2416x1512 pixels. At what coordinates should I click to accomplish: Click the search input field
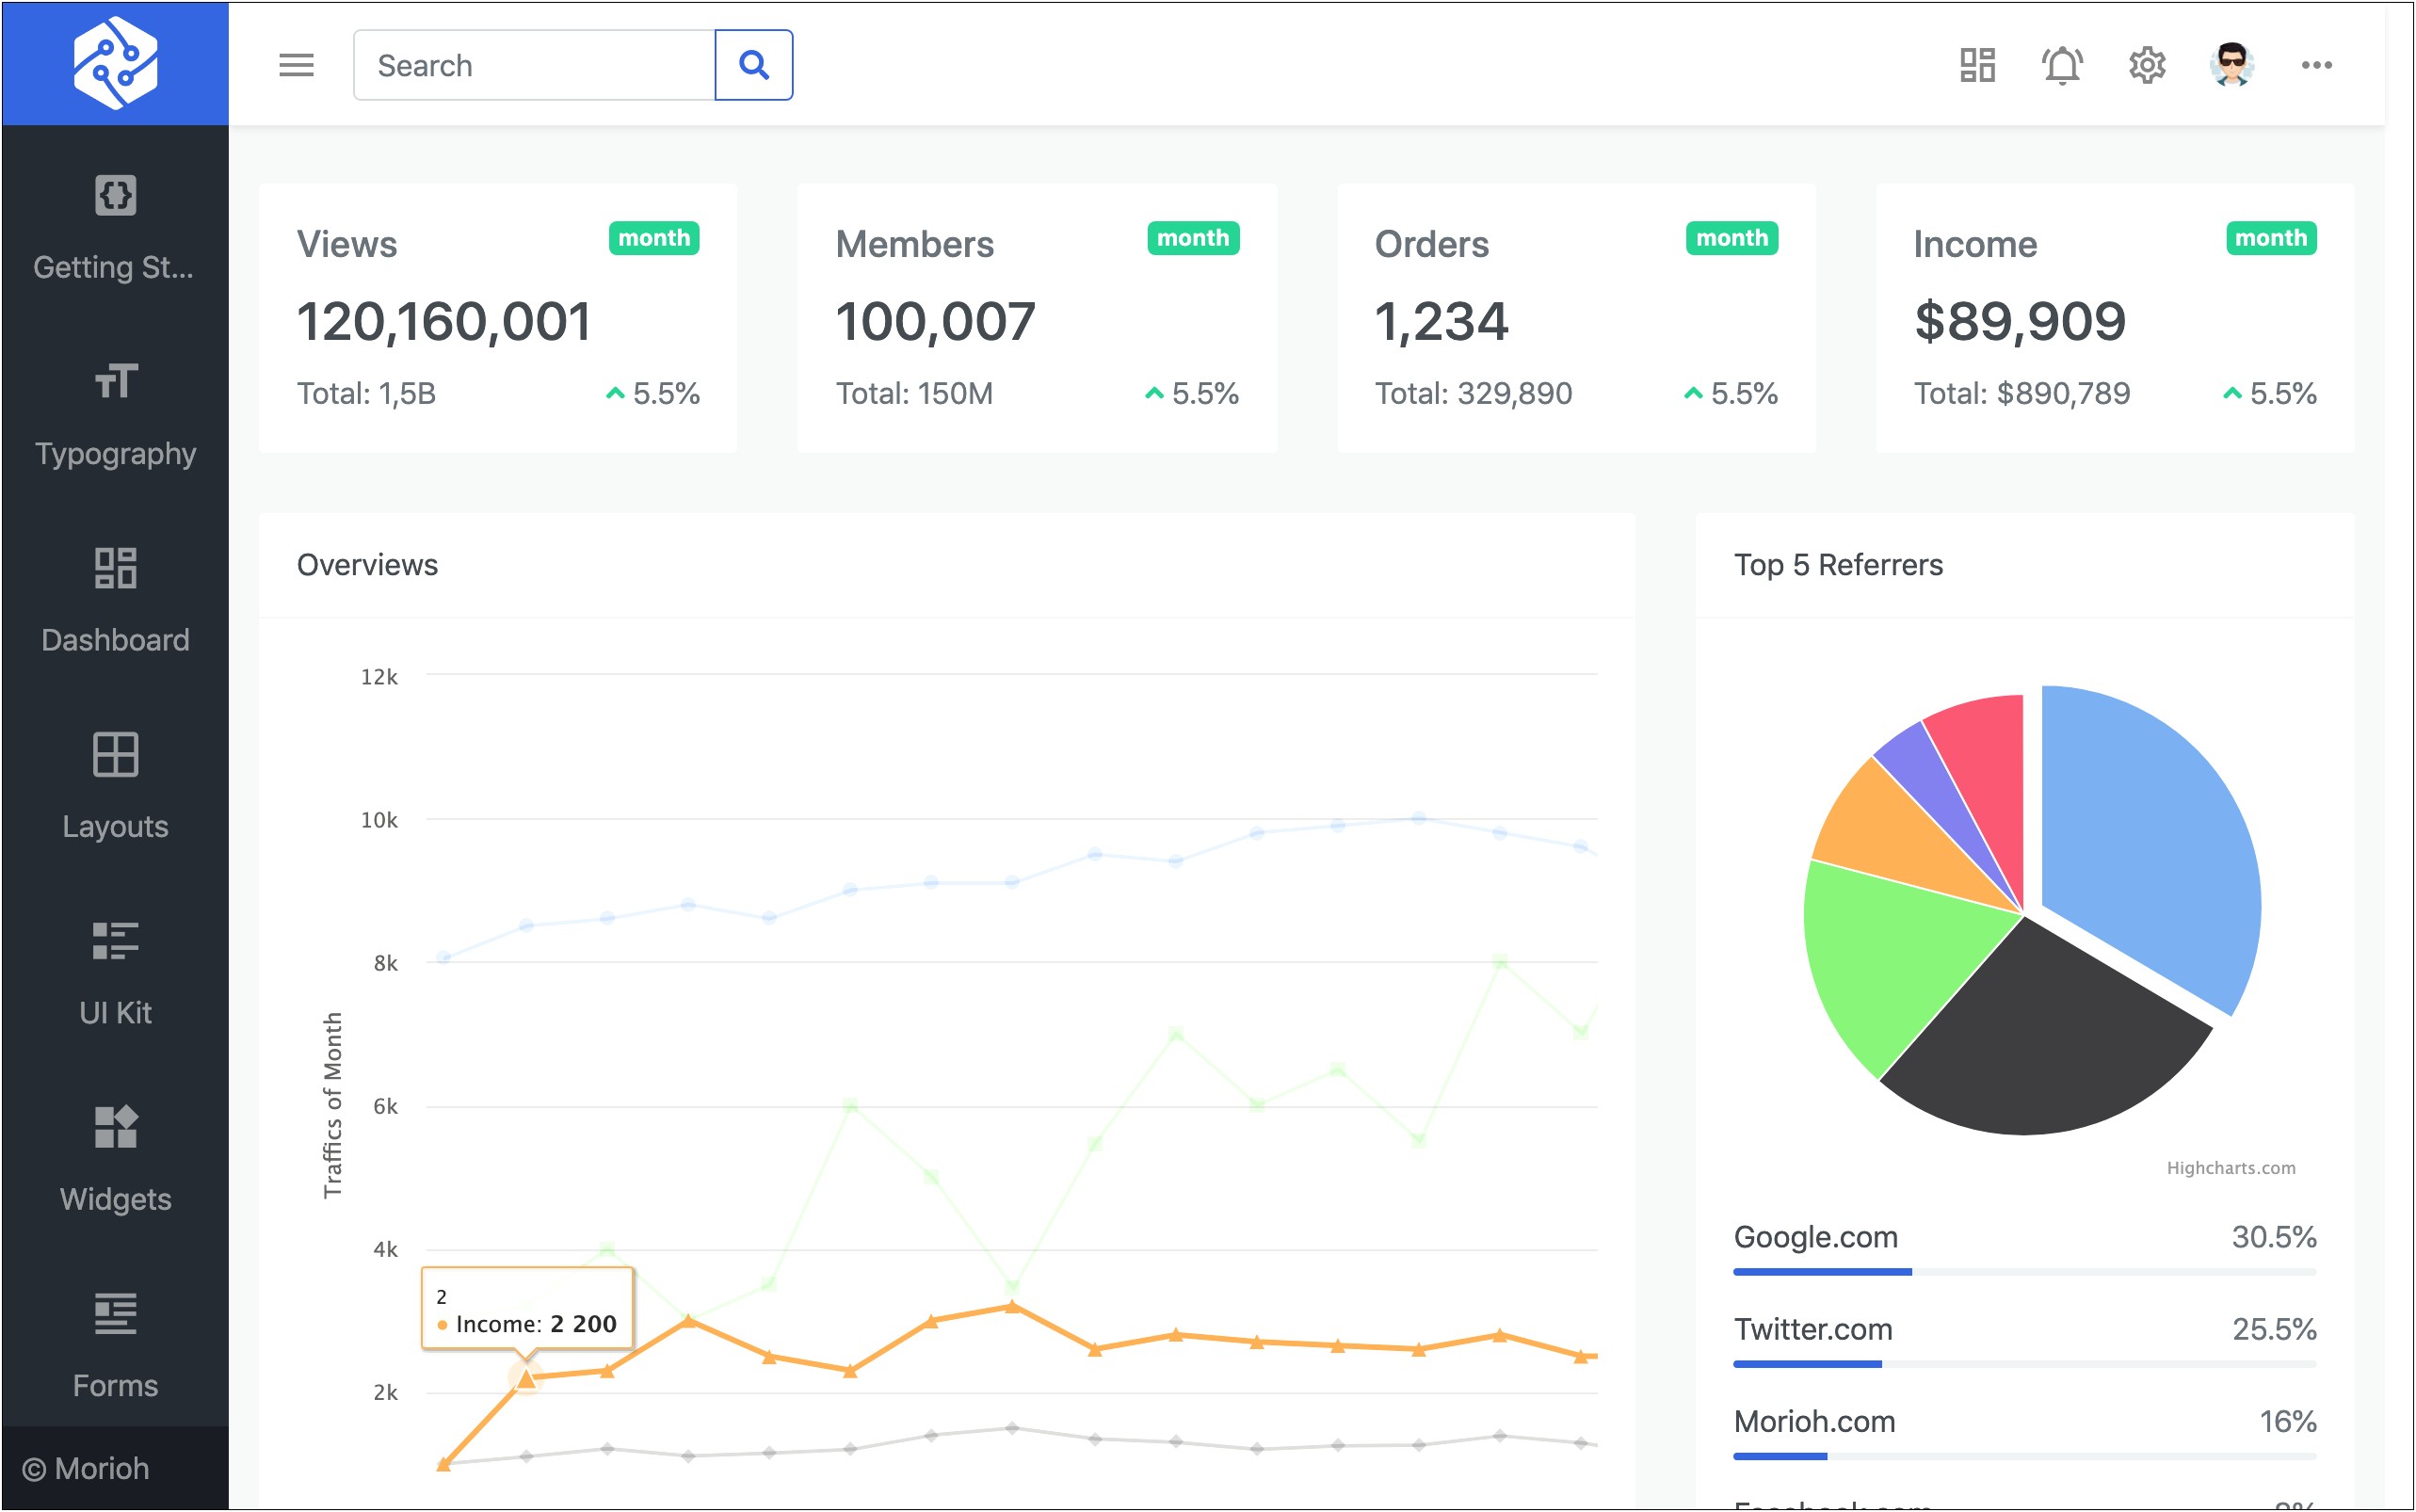click(533, 64)
